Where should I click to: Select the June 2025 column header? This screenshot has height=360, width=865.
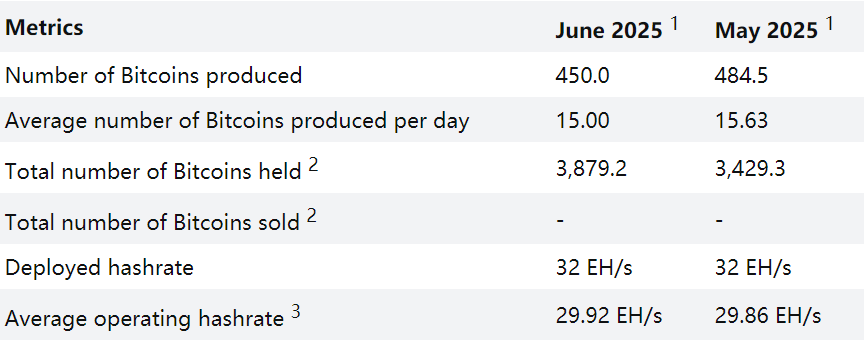pyautogui.click(x=608, y=31)
